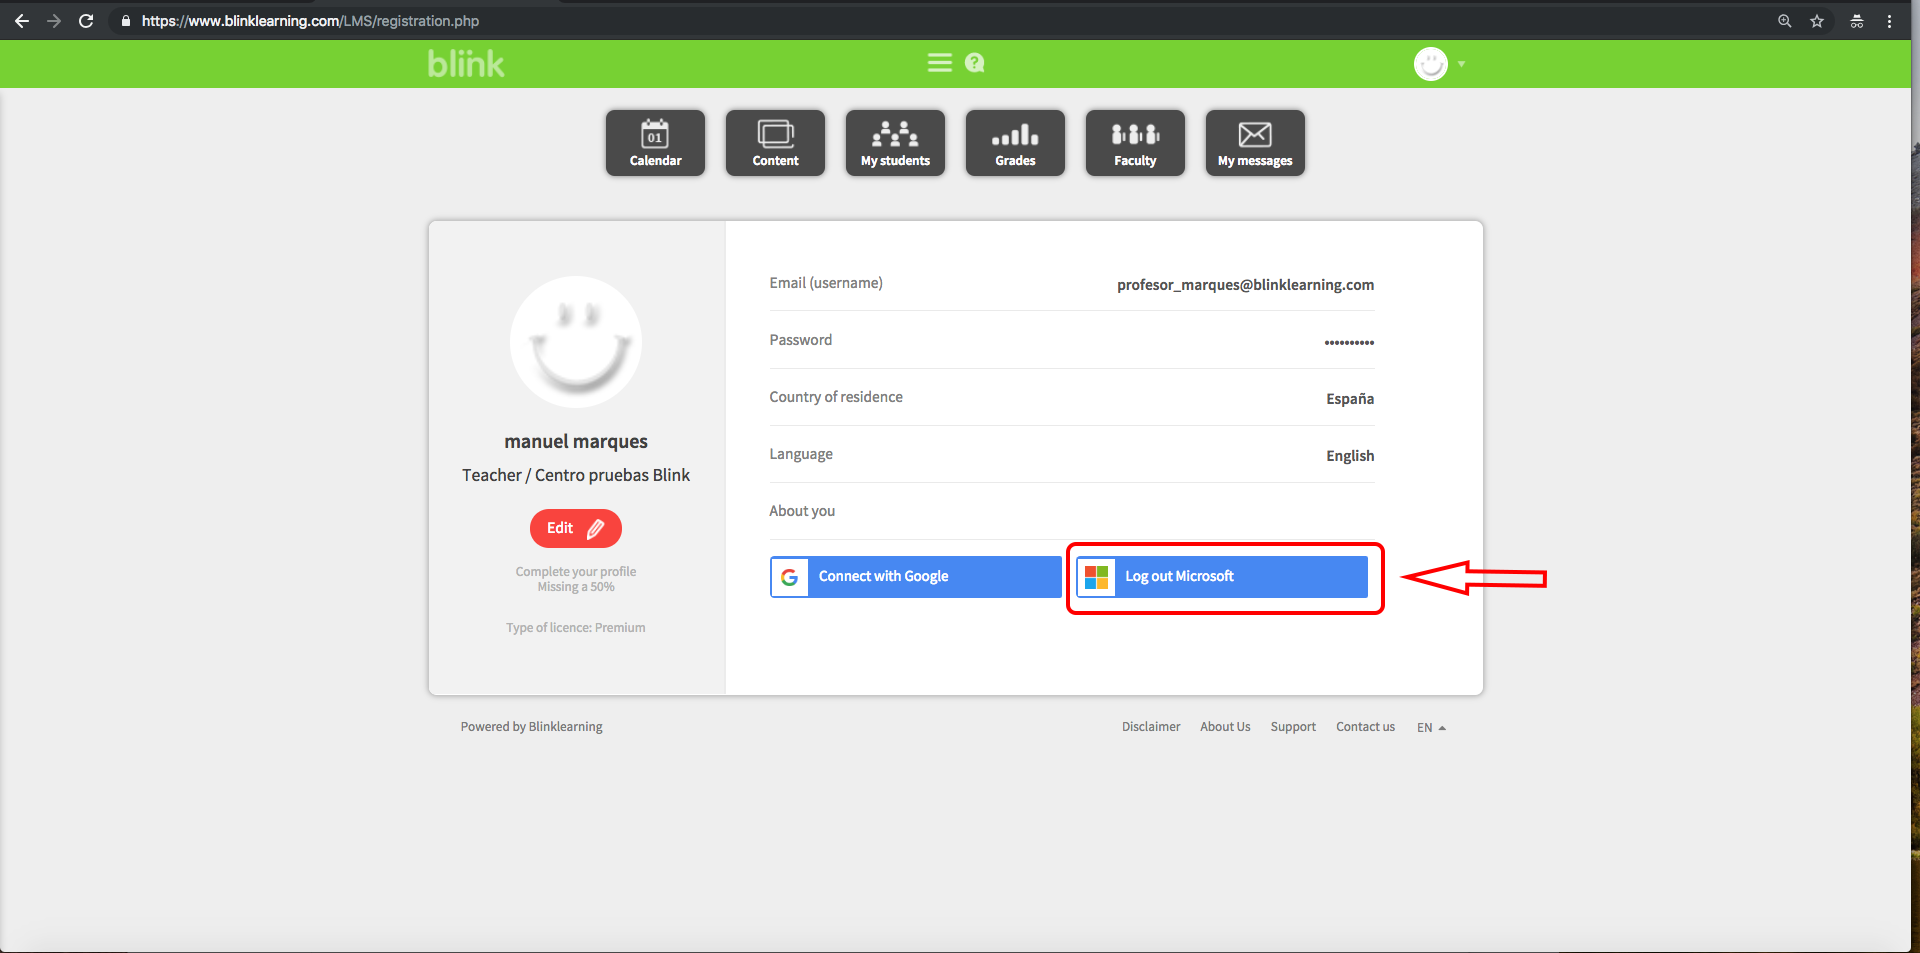Open the About Us footer link

point(1225,727)
